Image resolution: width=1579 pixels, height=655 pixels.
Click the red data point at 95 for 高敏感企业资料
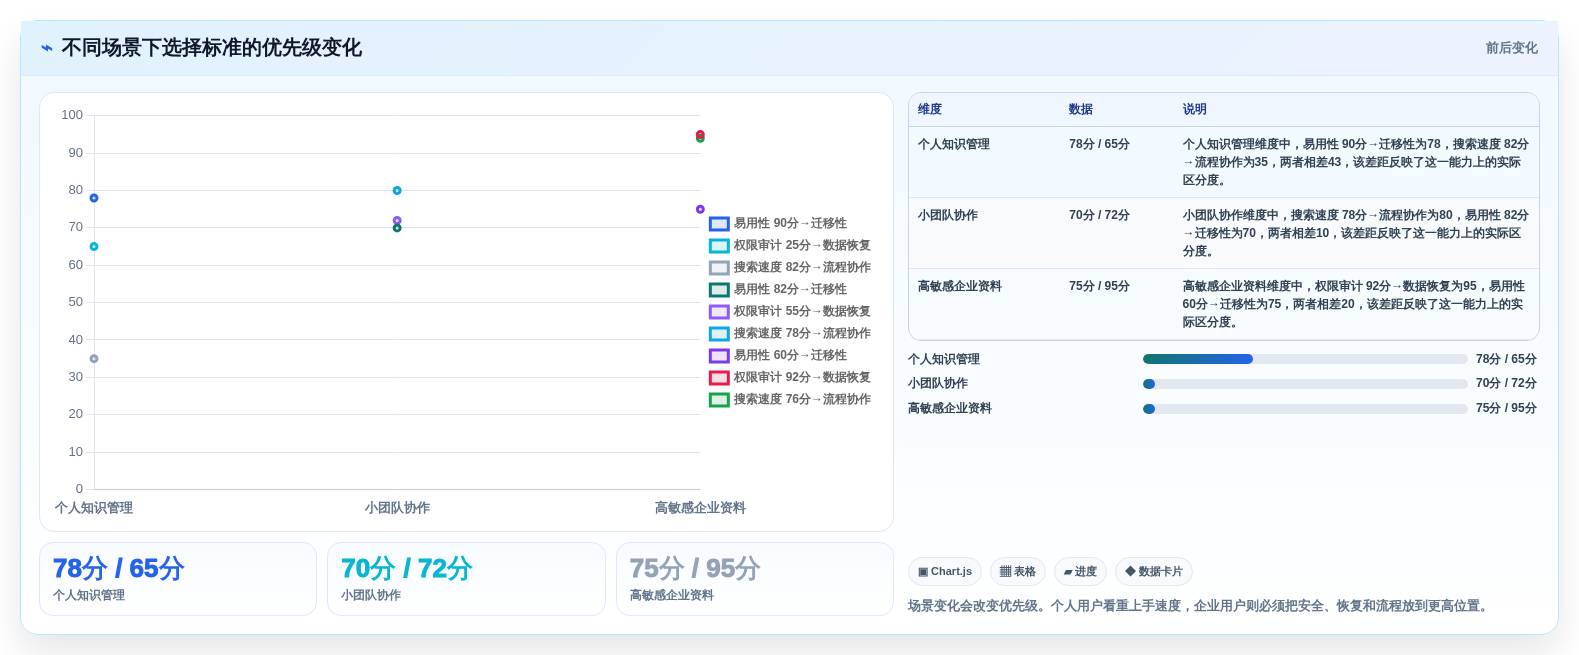pyautogui.click(x=700, y=134)
